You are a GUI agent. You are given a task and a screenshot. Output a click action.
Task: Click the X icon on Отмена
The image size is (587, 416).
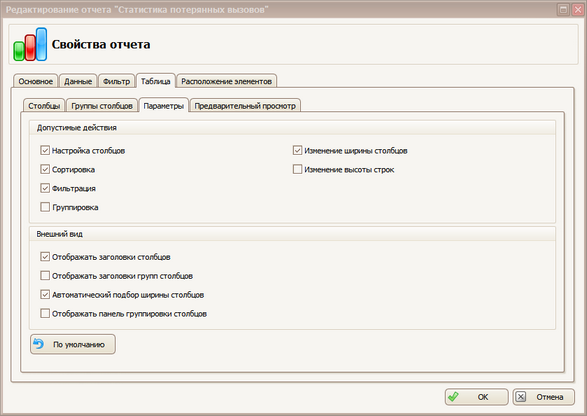click(521, 397)
